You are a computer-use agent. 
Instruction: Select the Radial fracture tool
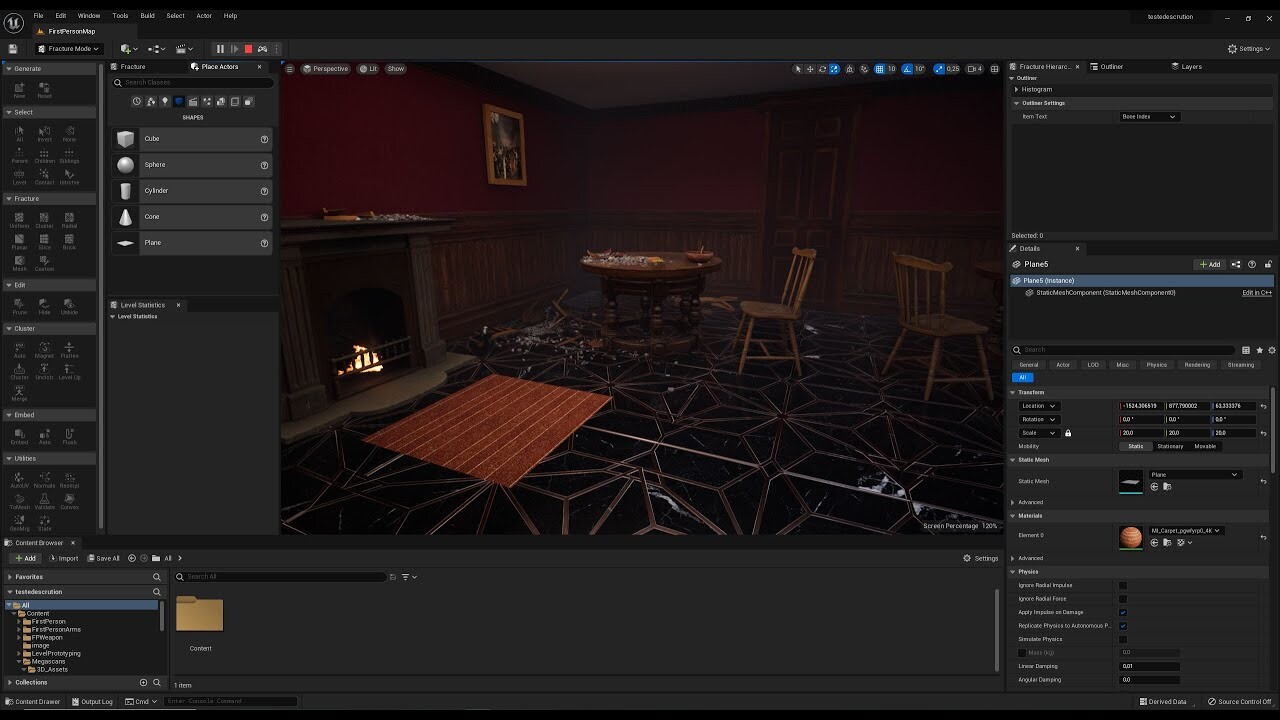(x=69, y=219)
